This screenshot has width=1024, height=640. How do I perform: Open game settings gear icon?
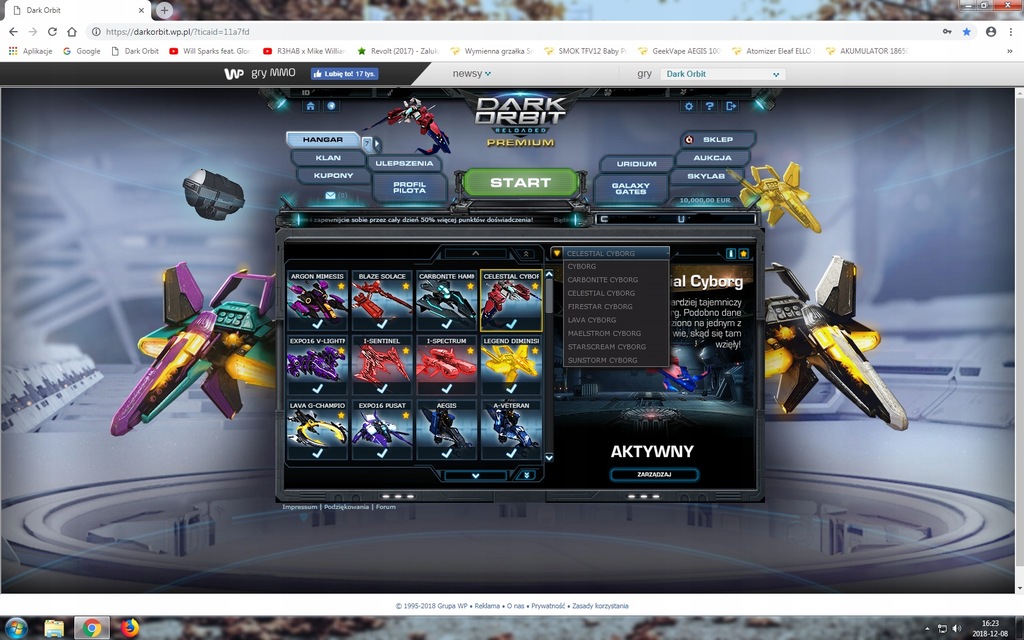689,106
